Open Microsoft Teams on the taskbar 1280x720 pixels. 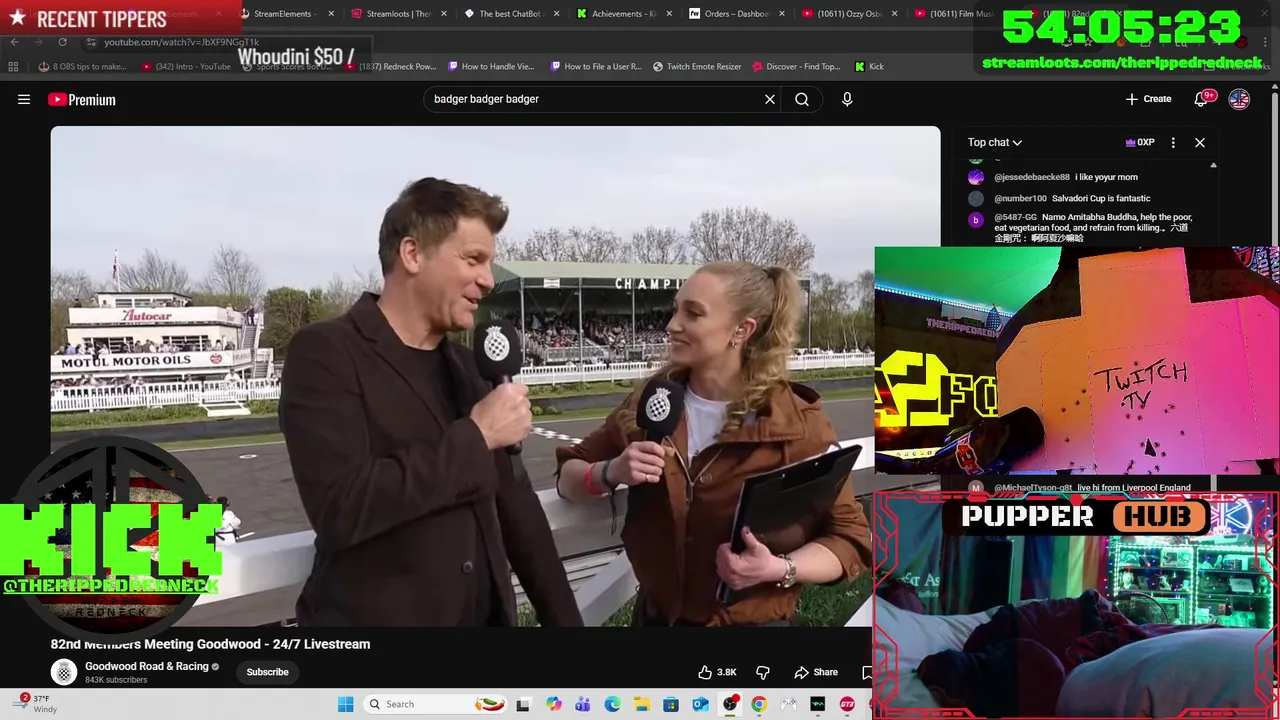click(583, 704)
